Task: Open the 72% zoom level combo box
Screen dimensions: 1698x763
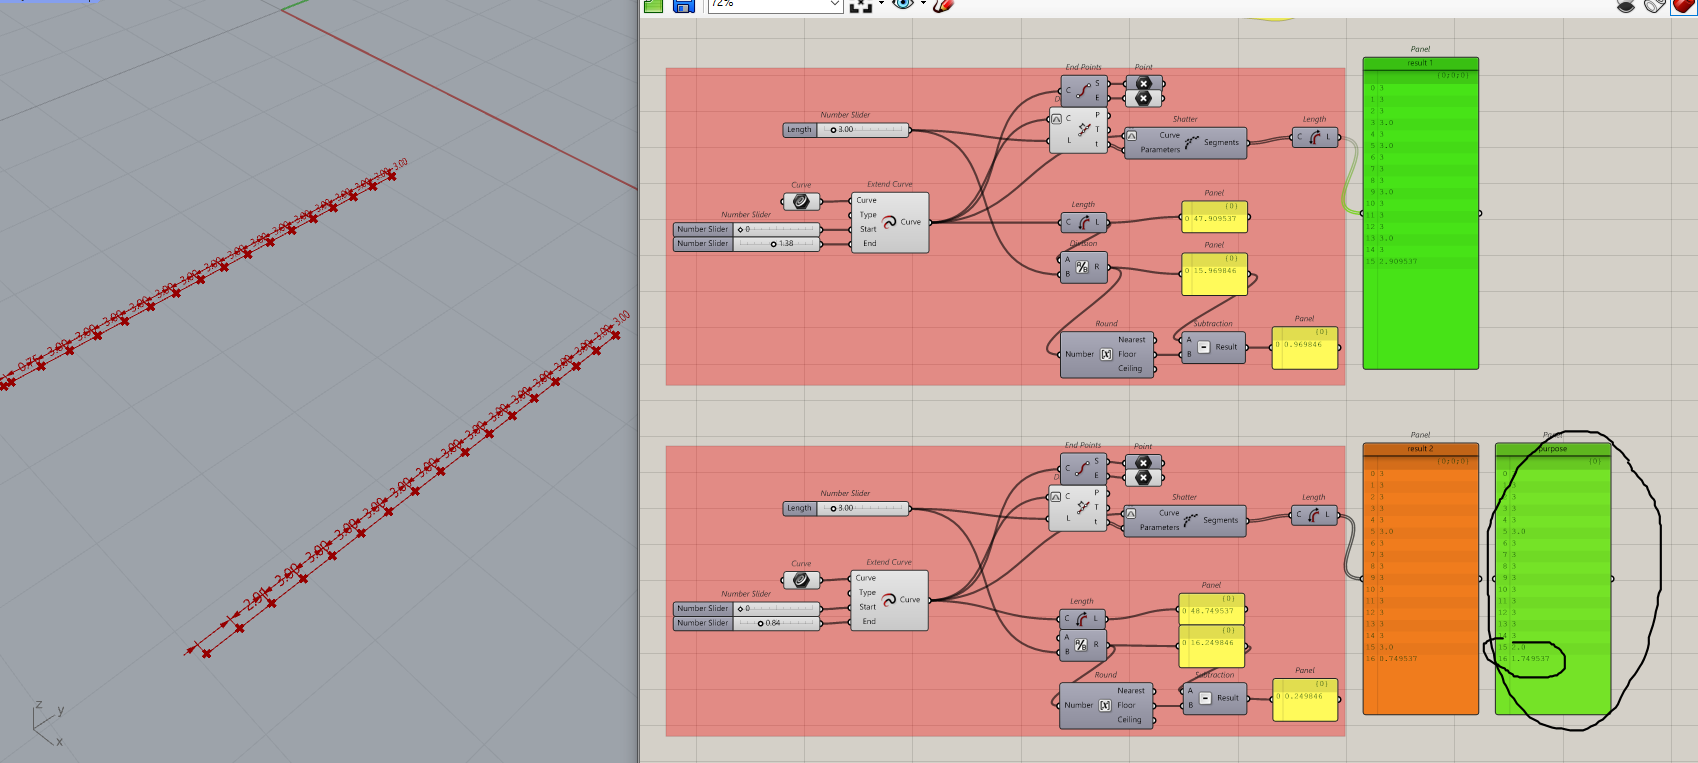Action: coord(776,5)
